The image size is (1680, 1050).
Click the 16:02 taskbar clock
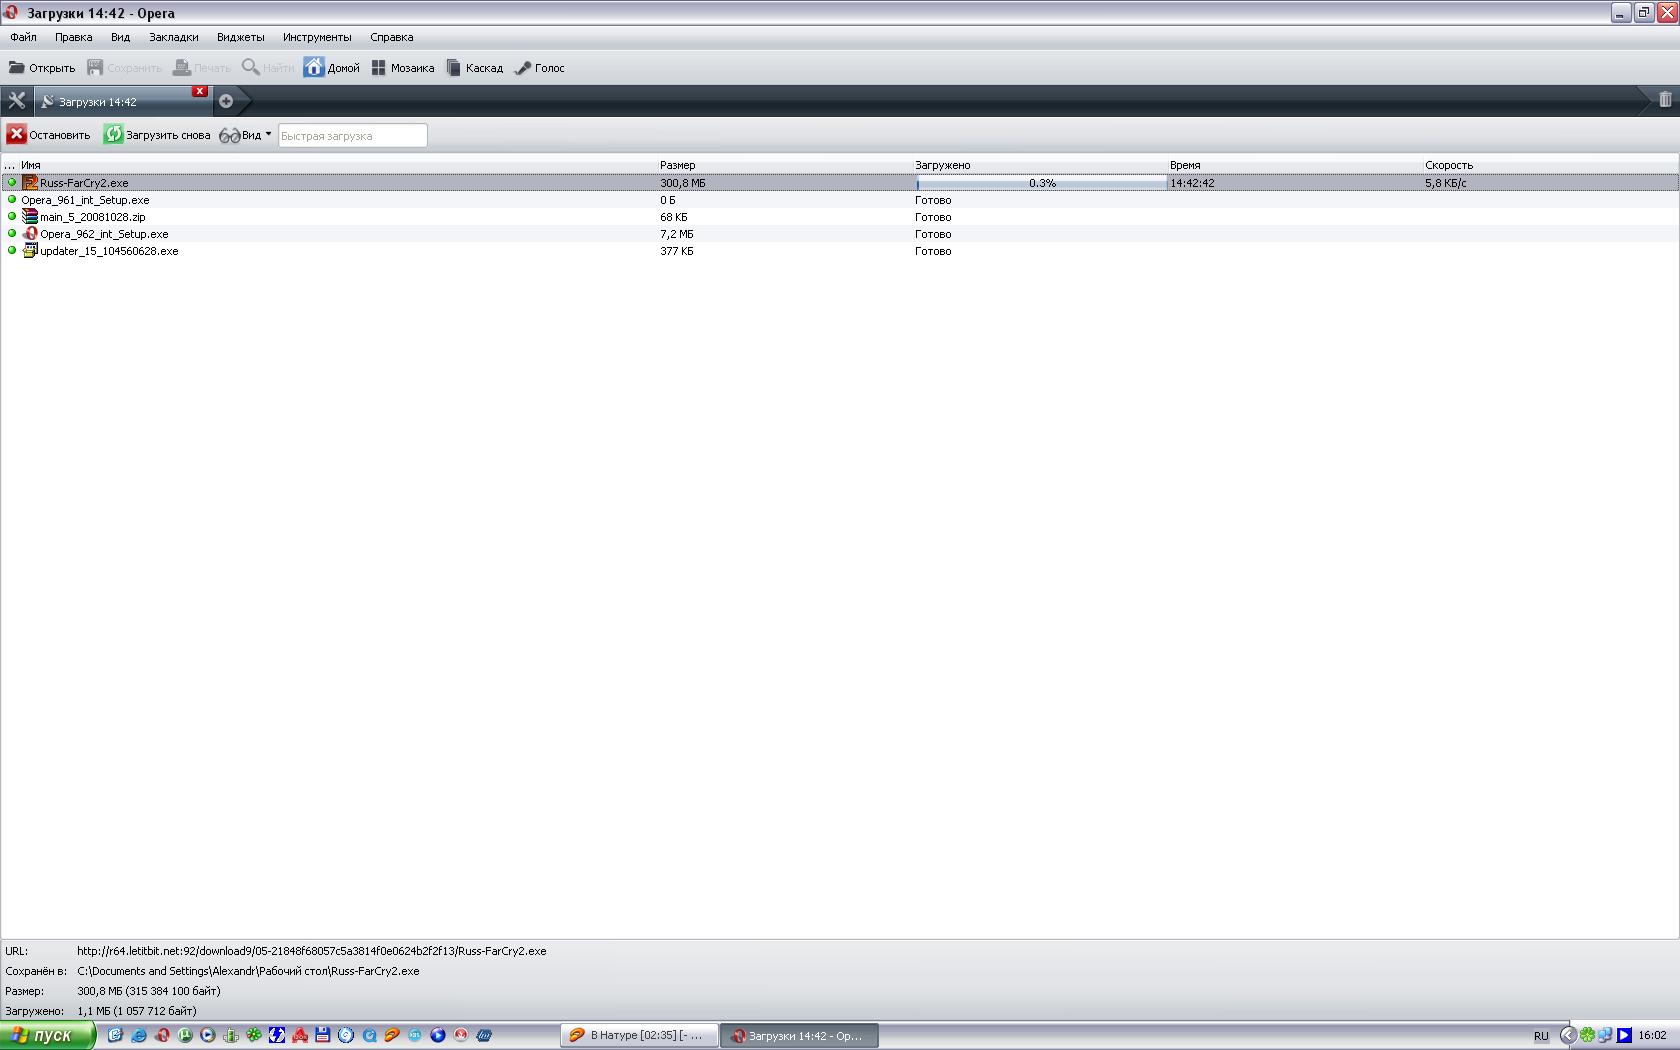coord(1652,1035)
